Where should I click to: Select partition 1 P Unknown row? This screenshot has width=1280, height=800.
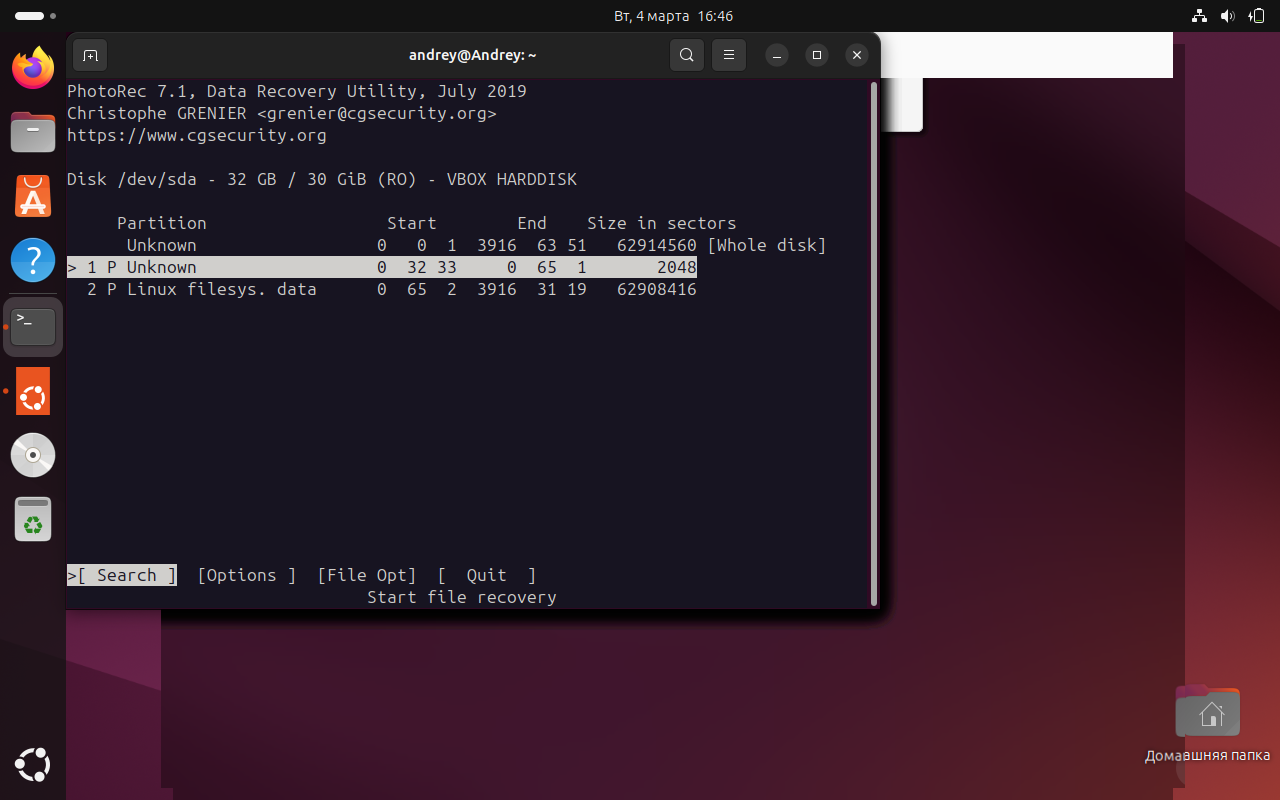[382, 267]
